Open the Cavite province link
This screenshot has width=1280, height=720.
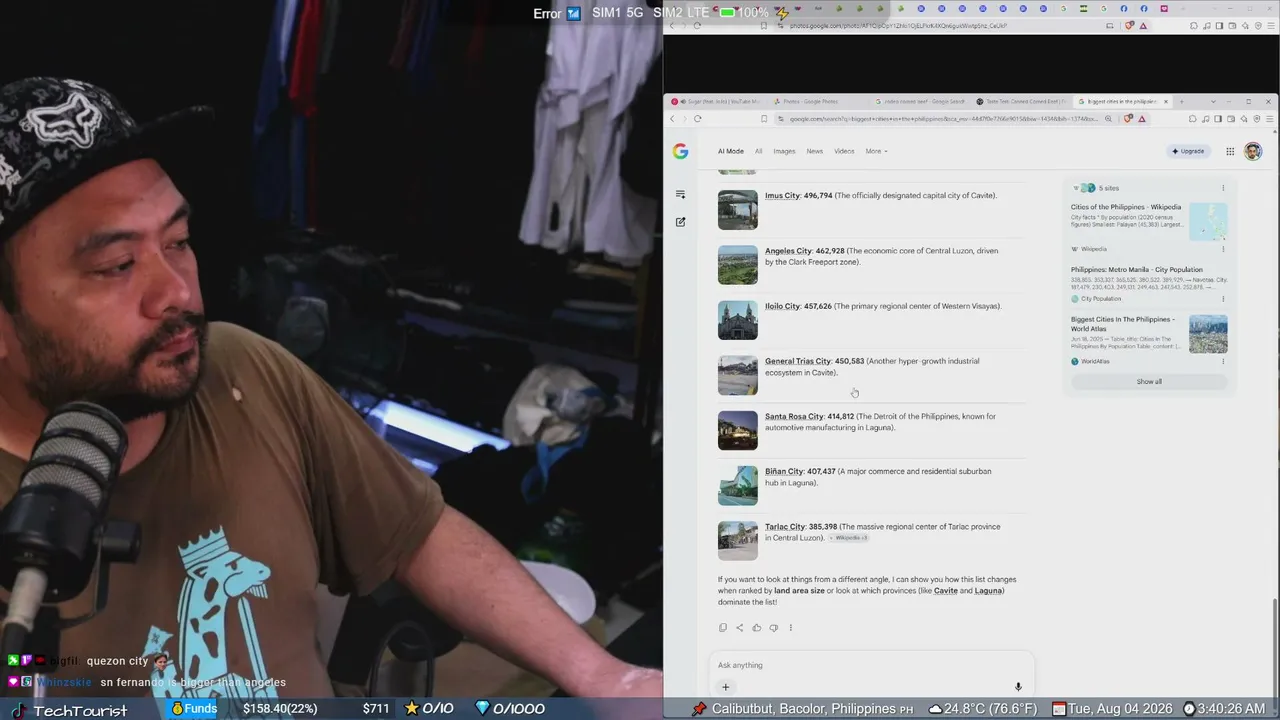[946, 591]
